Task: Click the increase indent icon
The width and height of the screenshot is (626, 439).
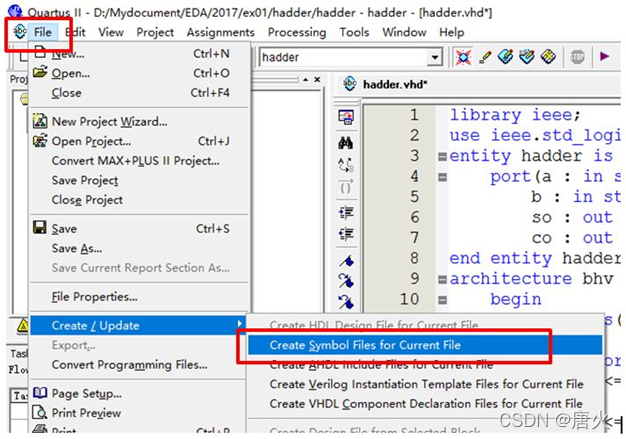Action: pyautogui.click(x=346, y=212)
